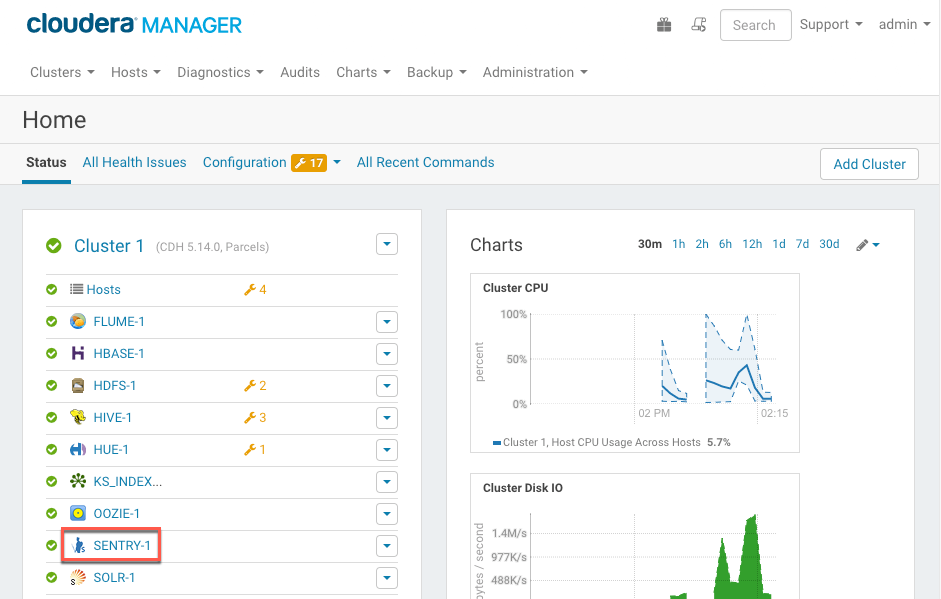Open the charts pencil edit menu
The height and width of the screenshot is (599, 941).
(x=867, y=245)
